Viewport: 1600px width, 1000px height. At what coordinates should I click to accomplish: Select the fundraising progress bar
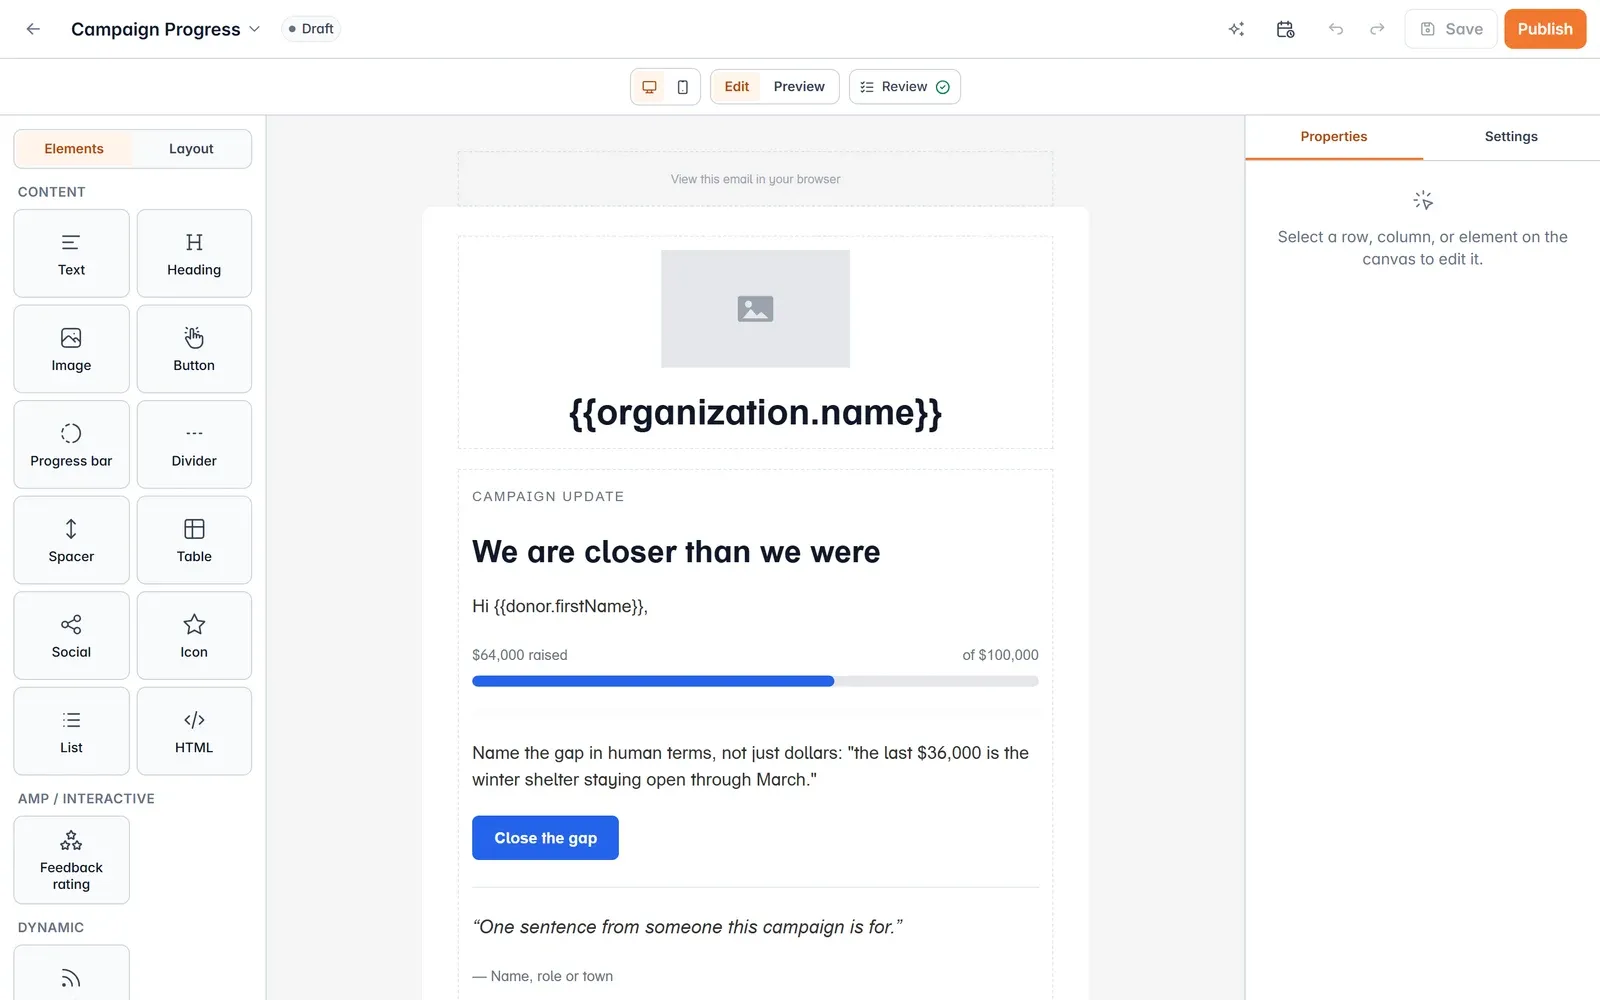(755, 681)
